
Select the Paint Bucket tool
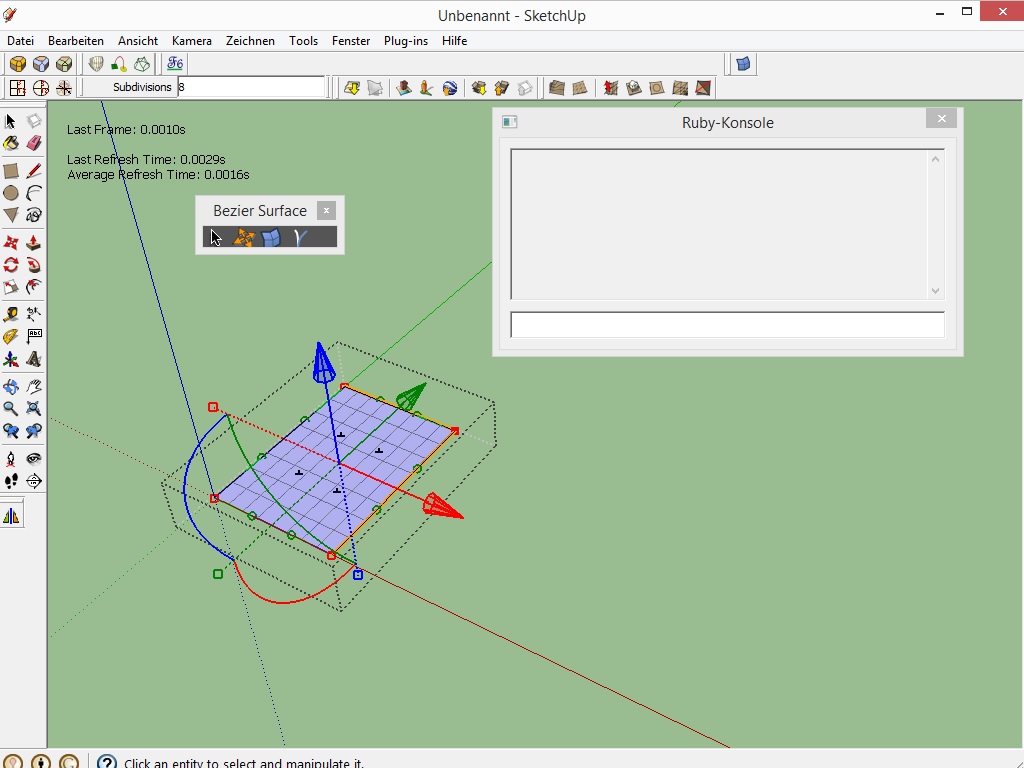(x=11, y=144)
